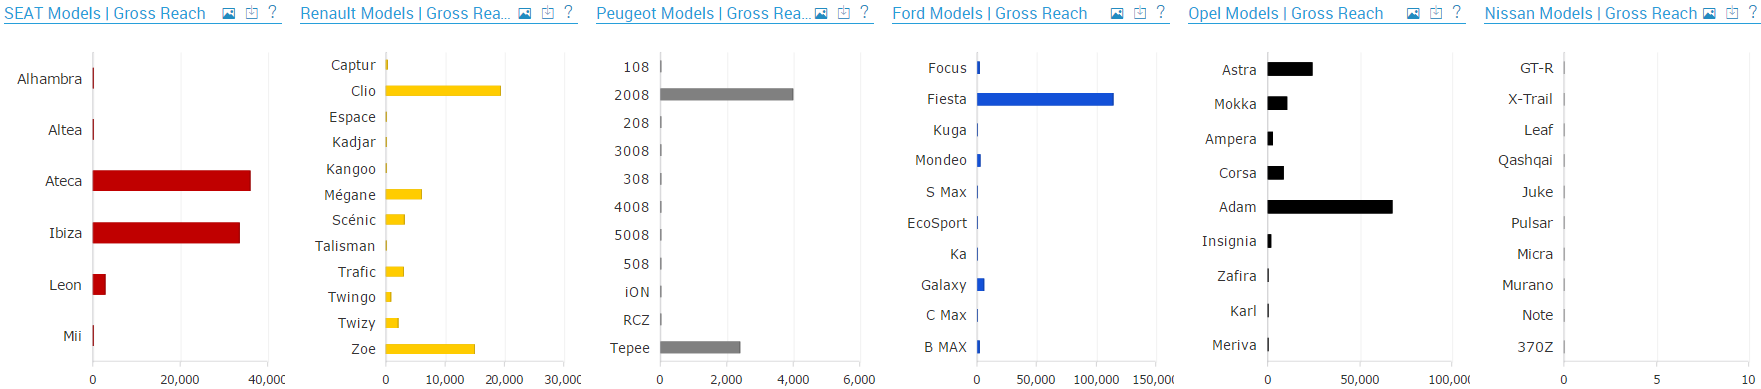Open SEAT Models Gross Reach title link
This screenshot has width=1761, height=389.
point(105,13)
